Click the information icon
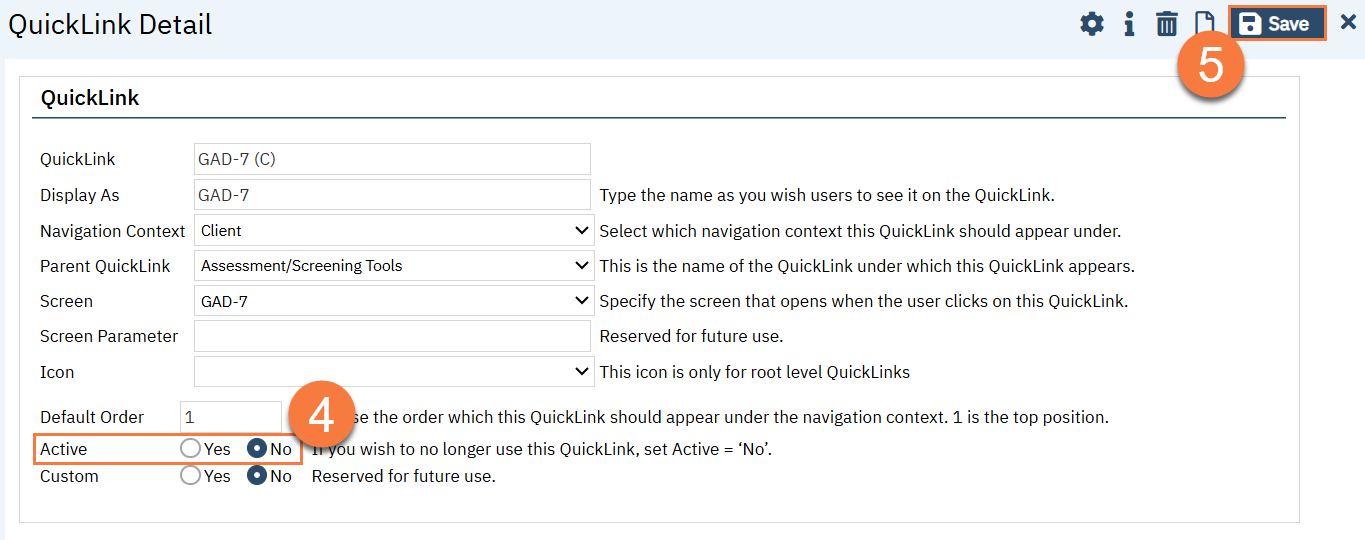Image resolution: width=1365 pixels, height=540 pixels. pos(1129,24)
